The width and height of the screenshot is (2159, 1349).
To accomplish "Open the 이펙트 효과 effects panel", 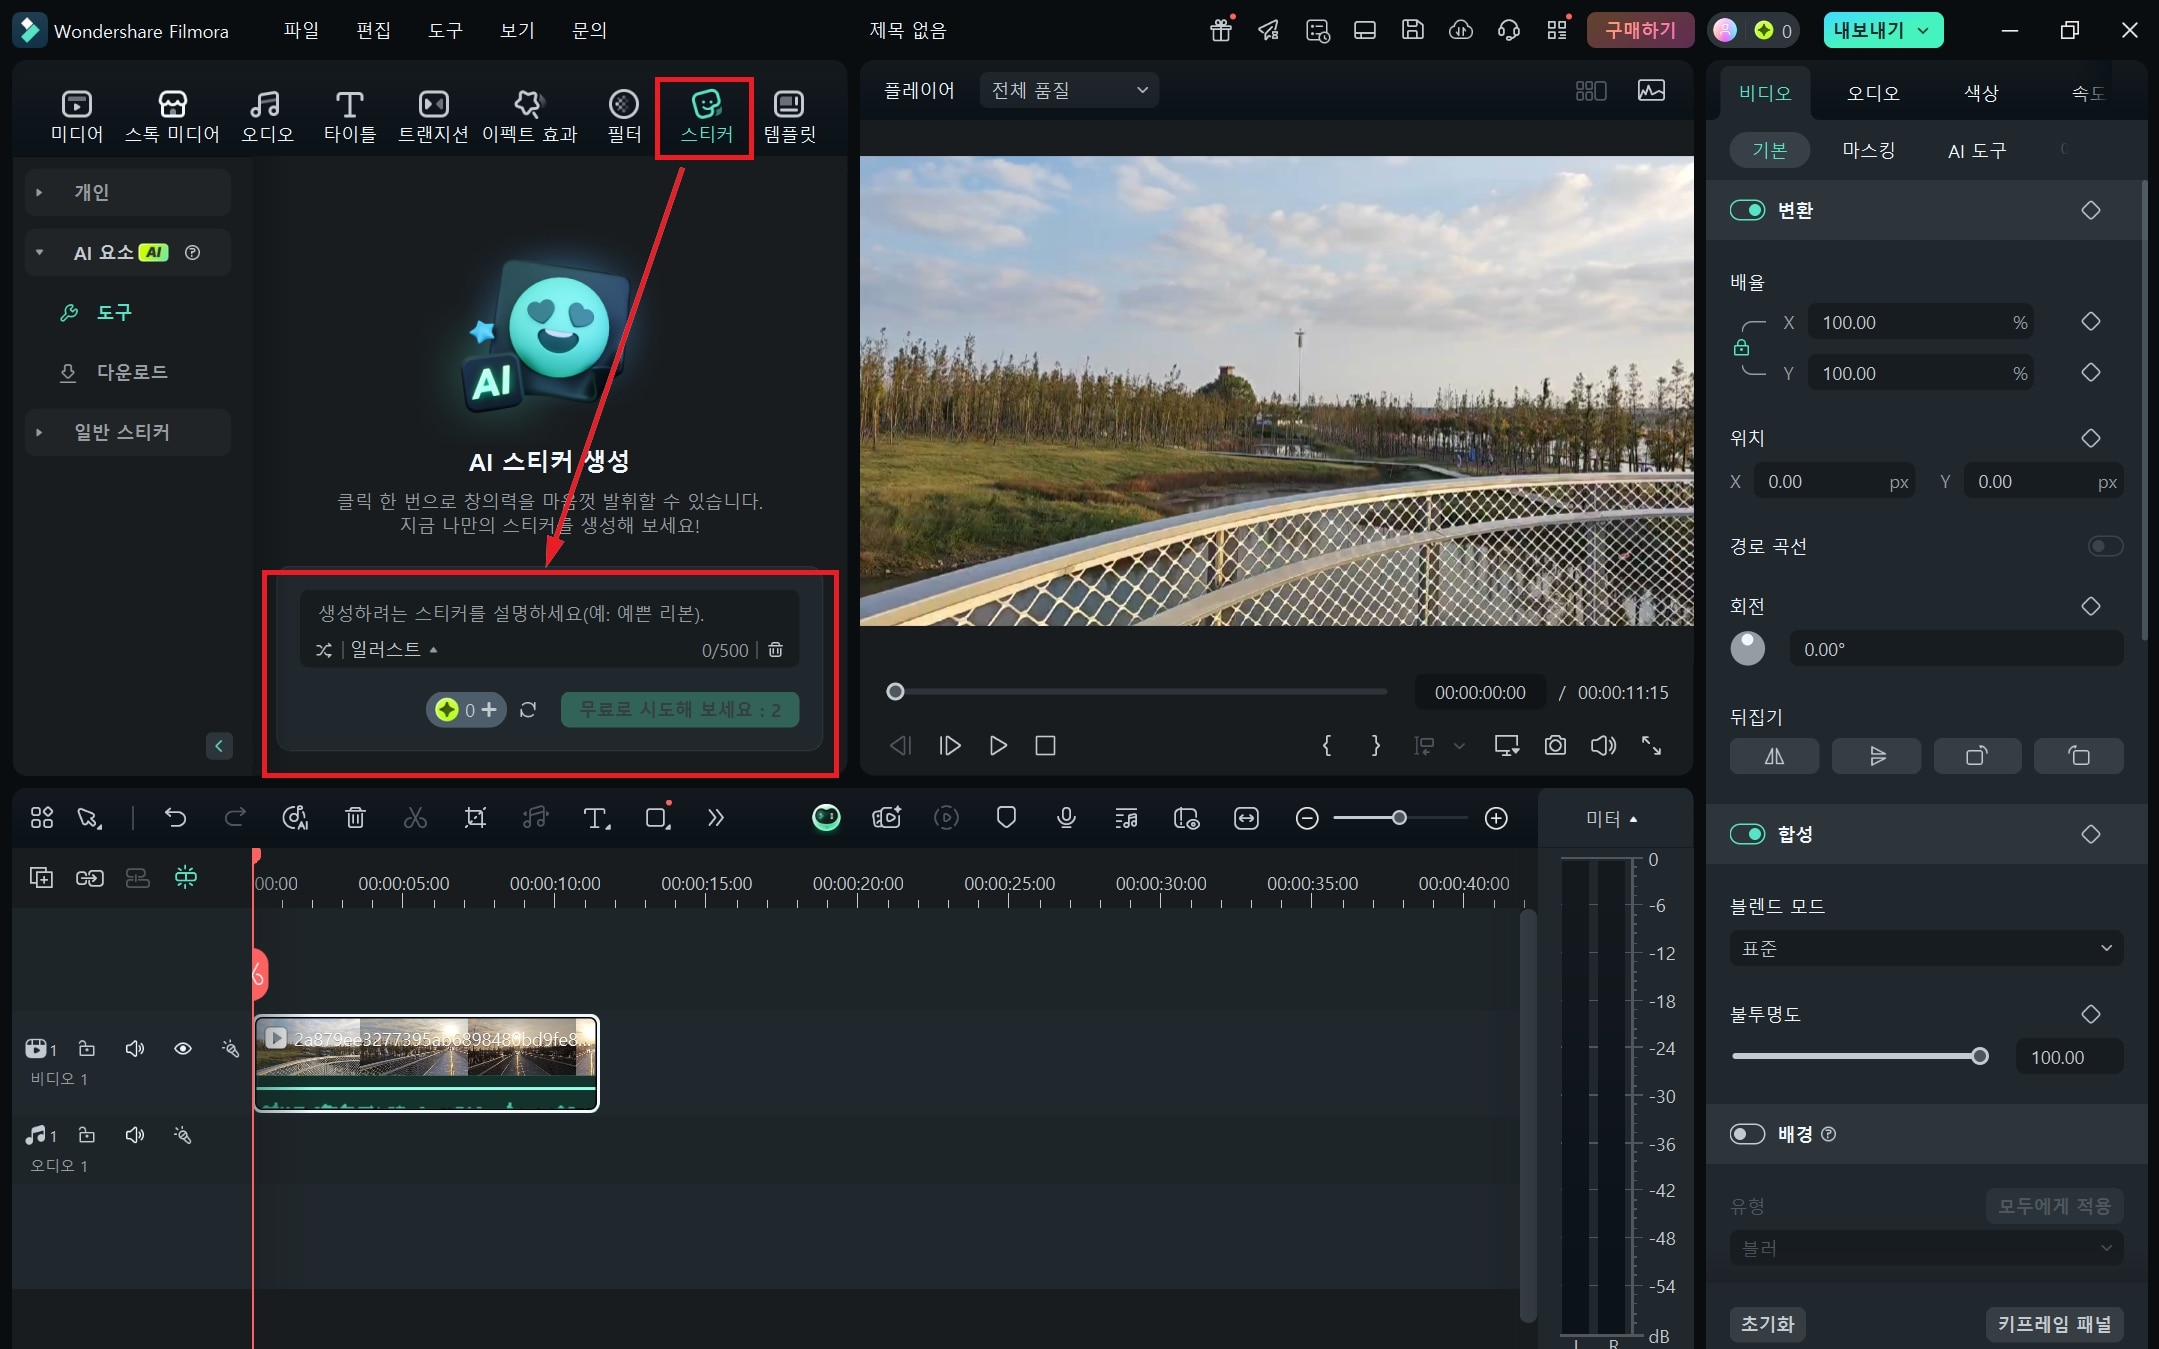I will coord(529,116).
